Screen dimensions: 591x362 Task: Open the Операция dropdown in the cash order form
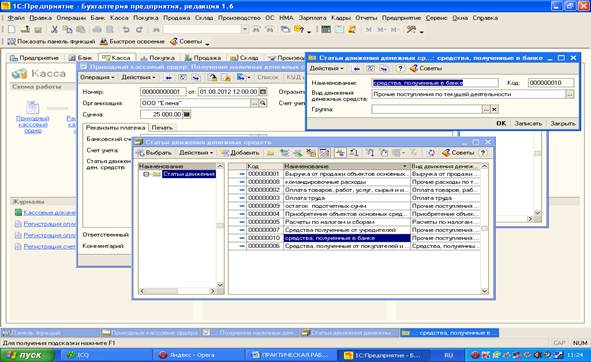click(x=97, y=77)
